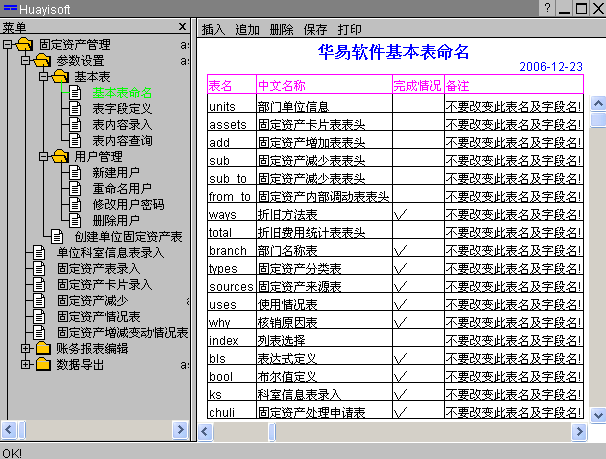Click the table's horizontal scrollbar thumb
Image resolution: width=606 pixels, height=459 pixels.
coord(272,431)
